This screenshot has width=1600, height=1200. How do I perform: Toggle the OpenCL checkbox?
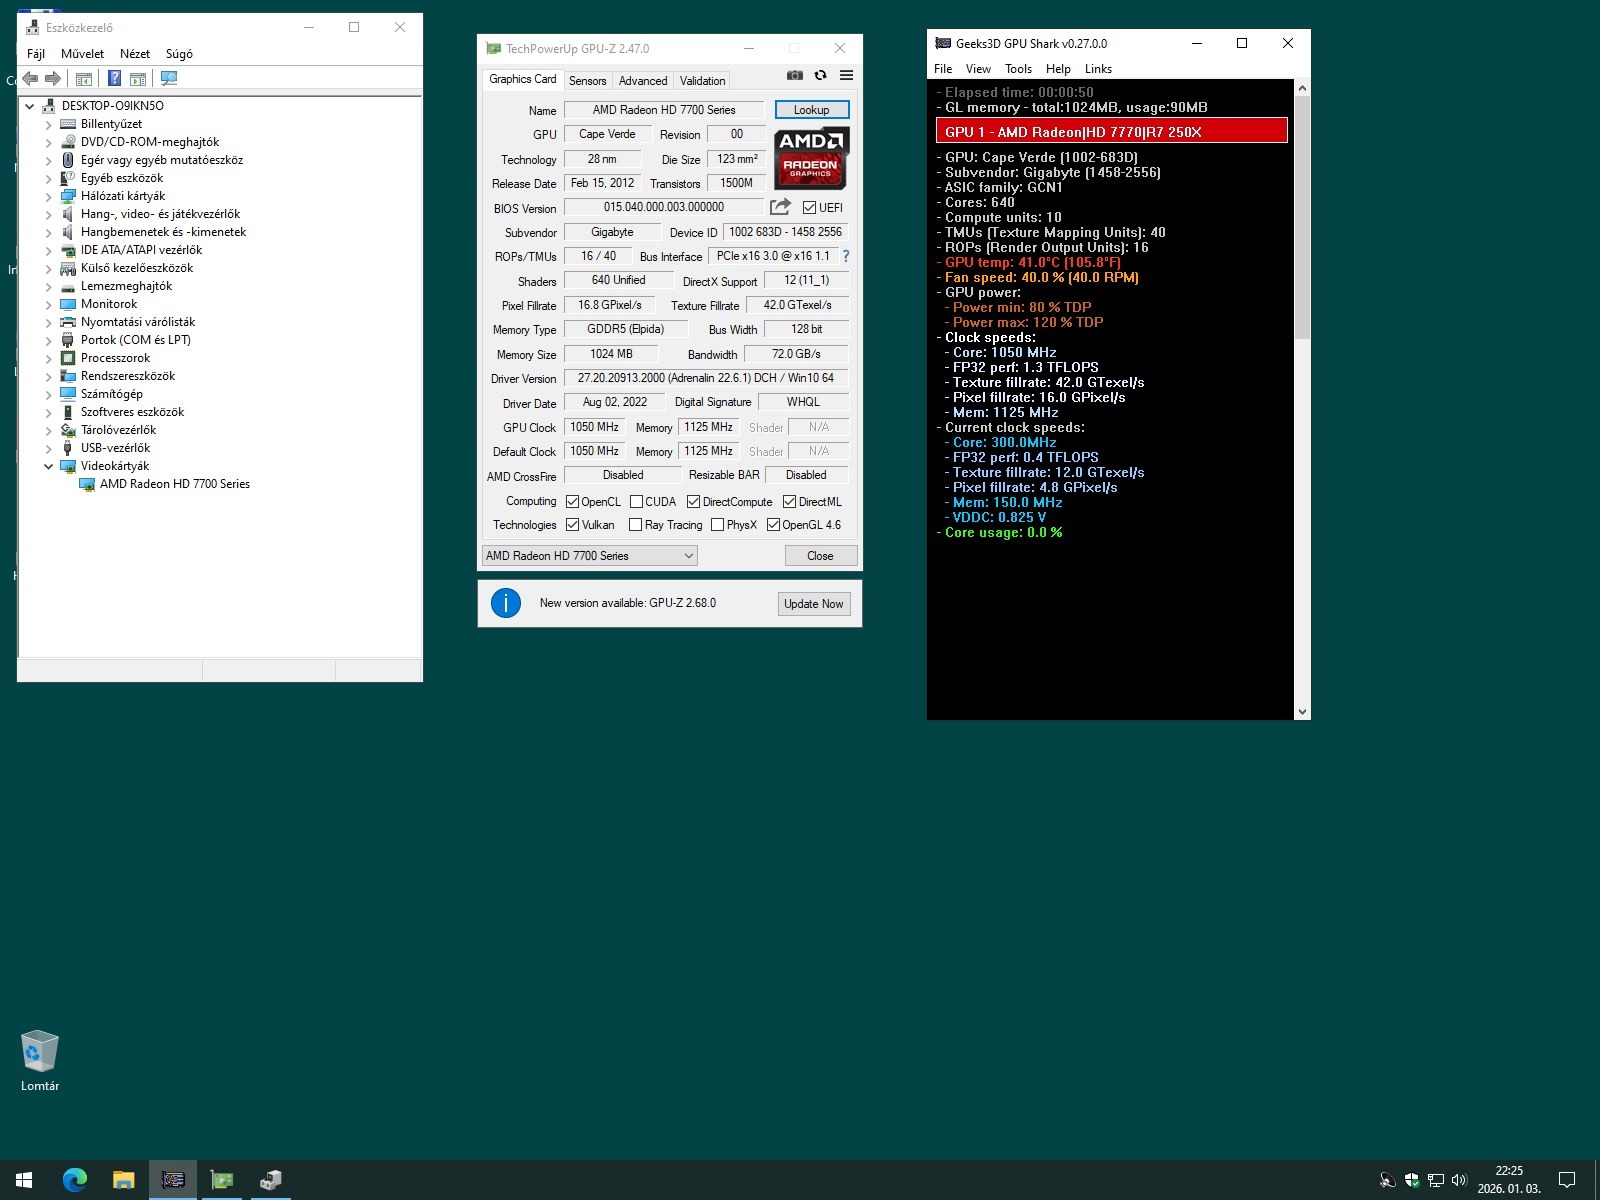tap(573, 502)
